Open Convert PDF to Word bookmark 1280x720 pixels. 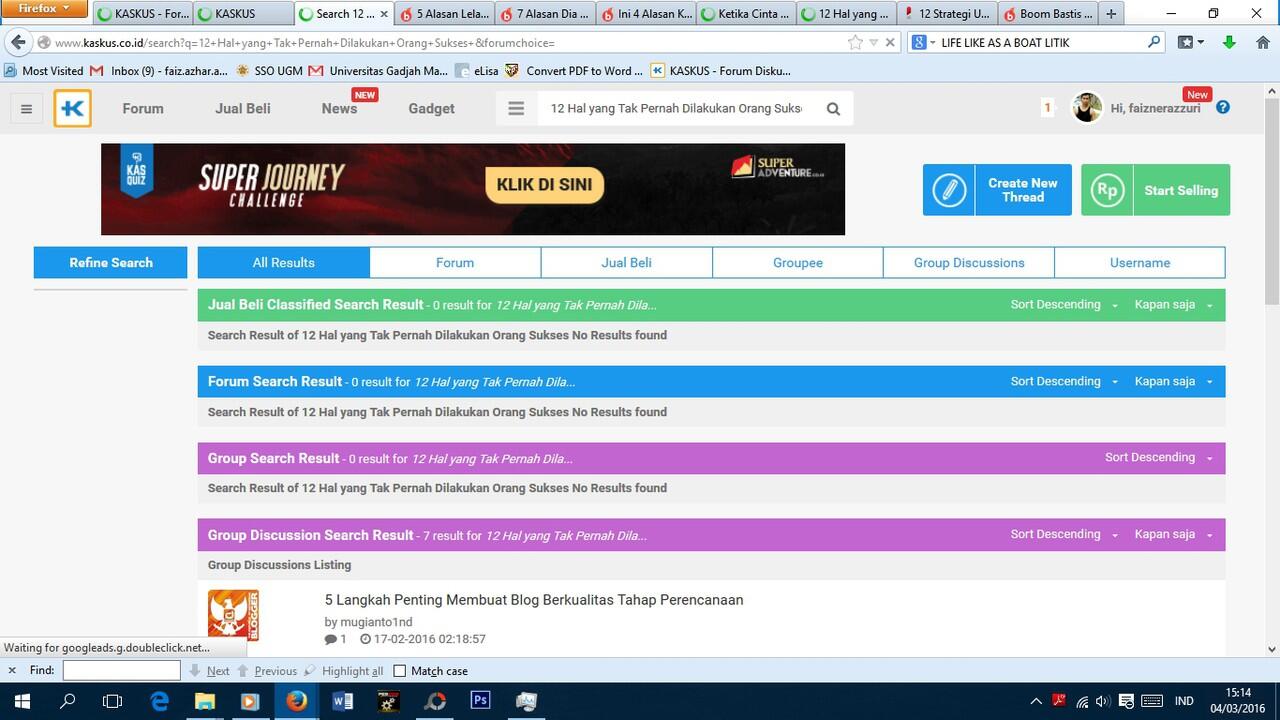click(x=574, y=71)
